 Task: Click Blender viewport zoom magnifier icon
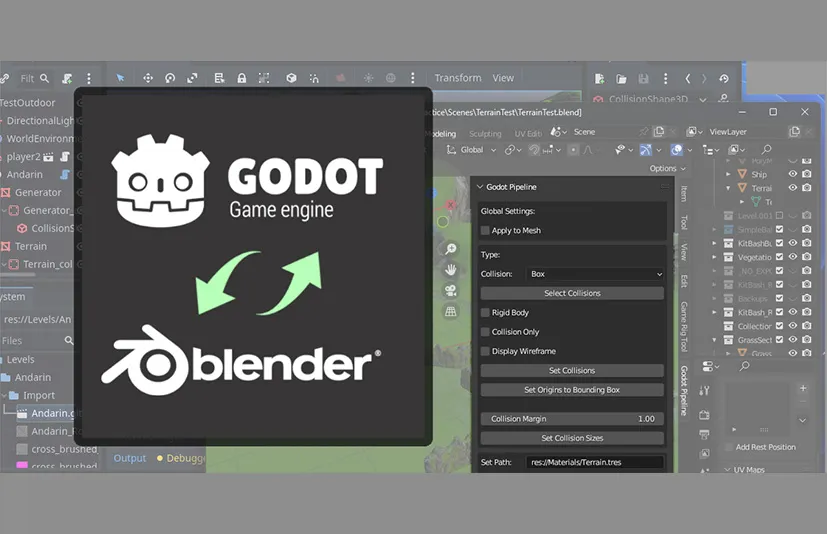[450, 249]
